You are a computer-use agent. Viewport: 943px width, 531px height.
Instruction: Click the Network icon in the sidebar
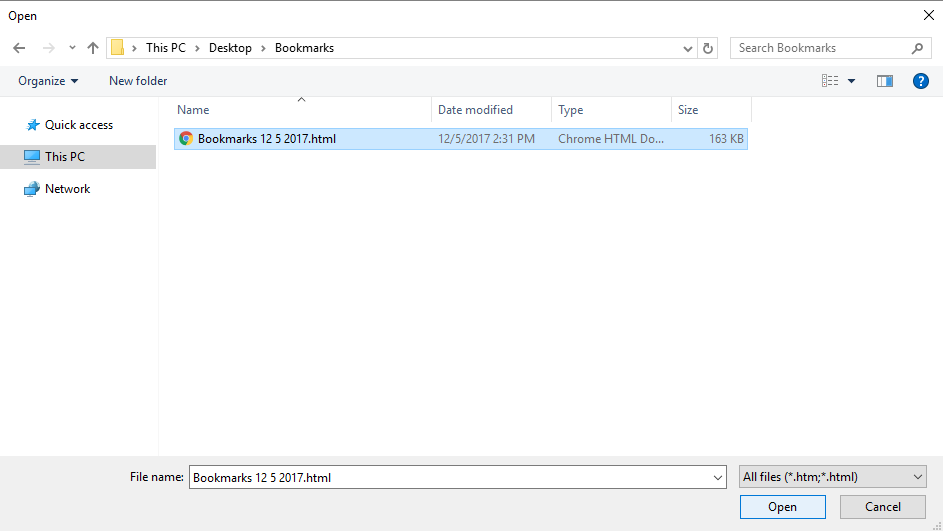pos(32,189)
